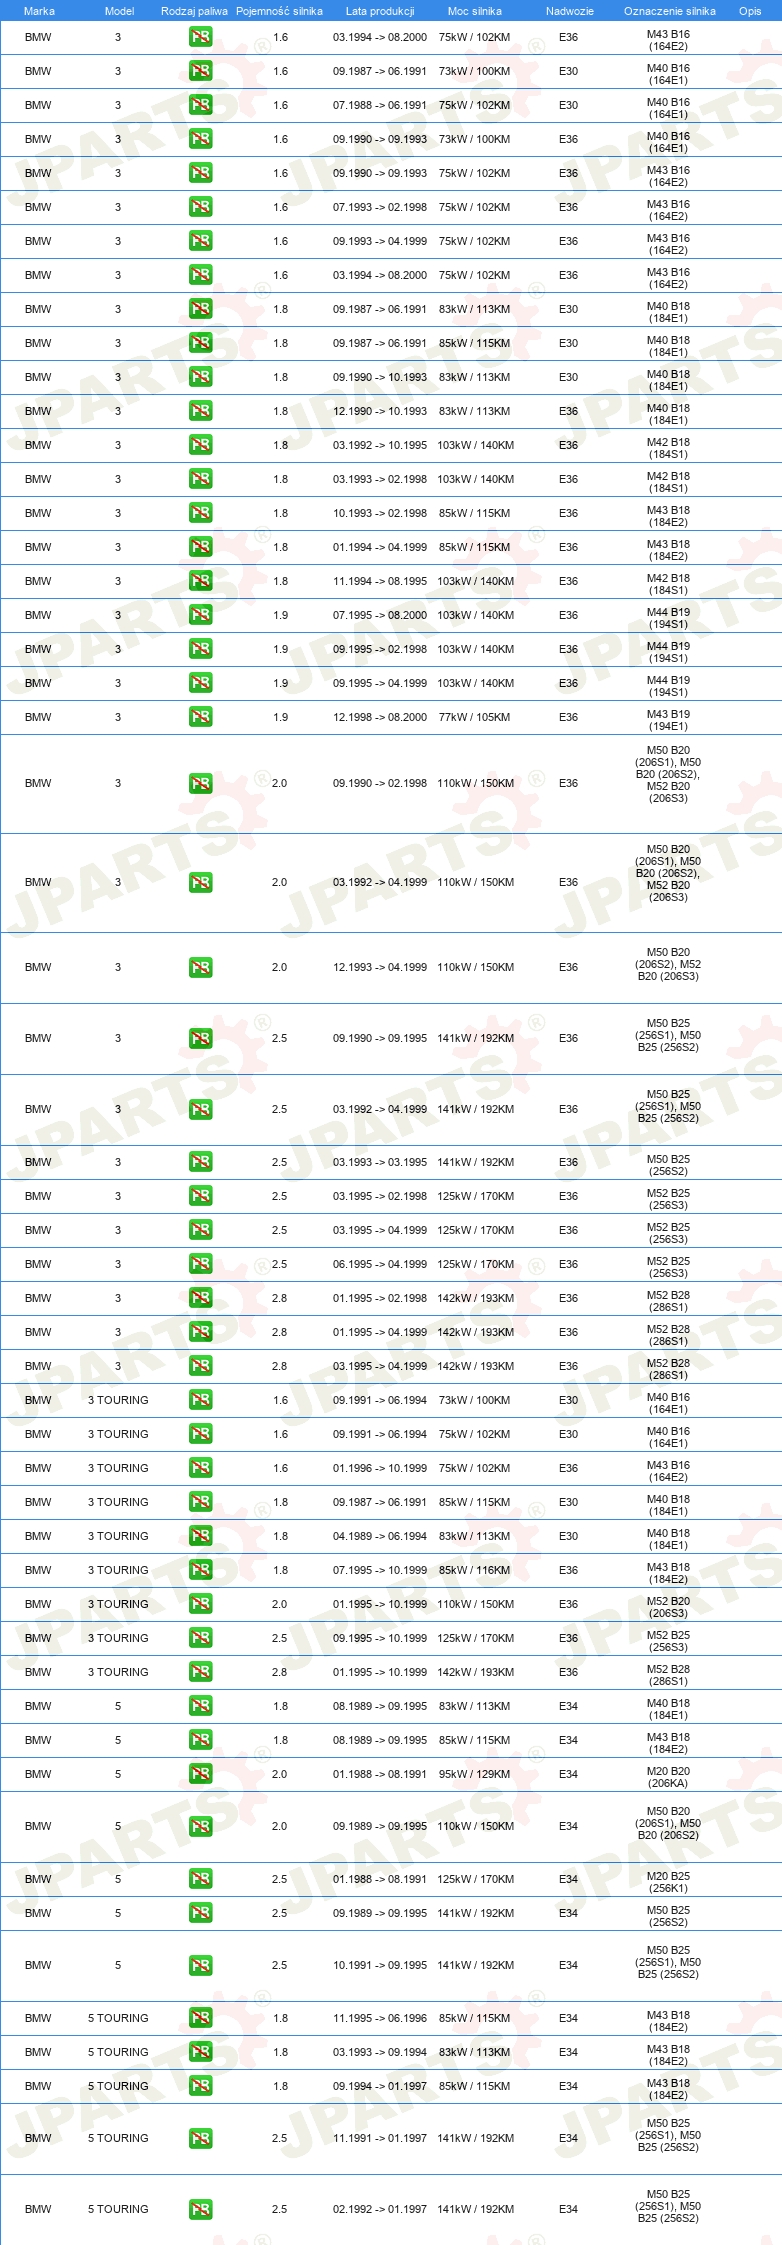
Task: Click the M43 B19 (194E1) engine code cell
Action: coord(668,720)
